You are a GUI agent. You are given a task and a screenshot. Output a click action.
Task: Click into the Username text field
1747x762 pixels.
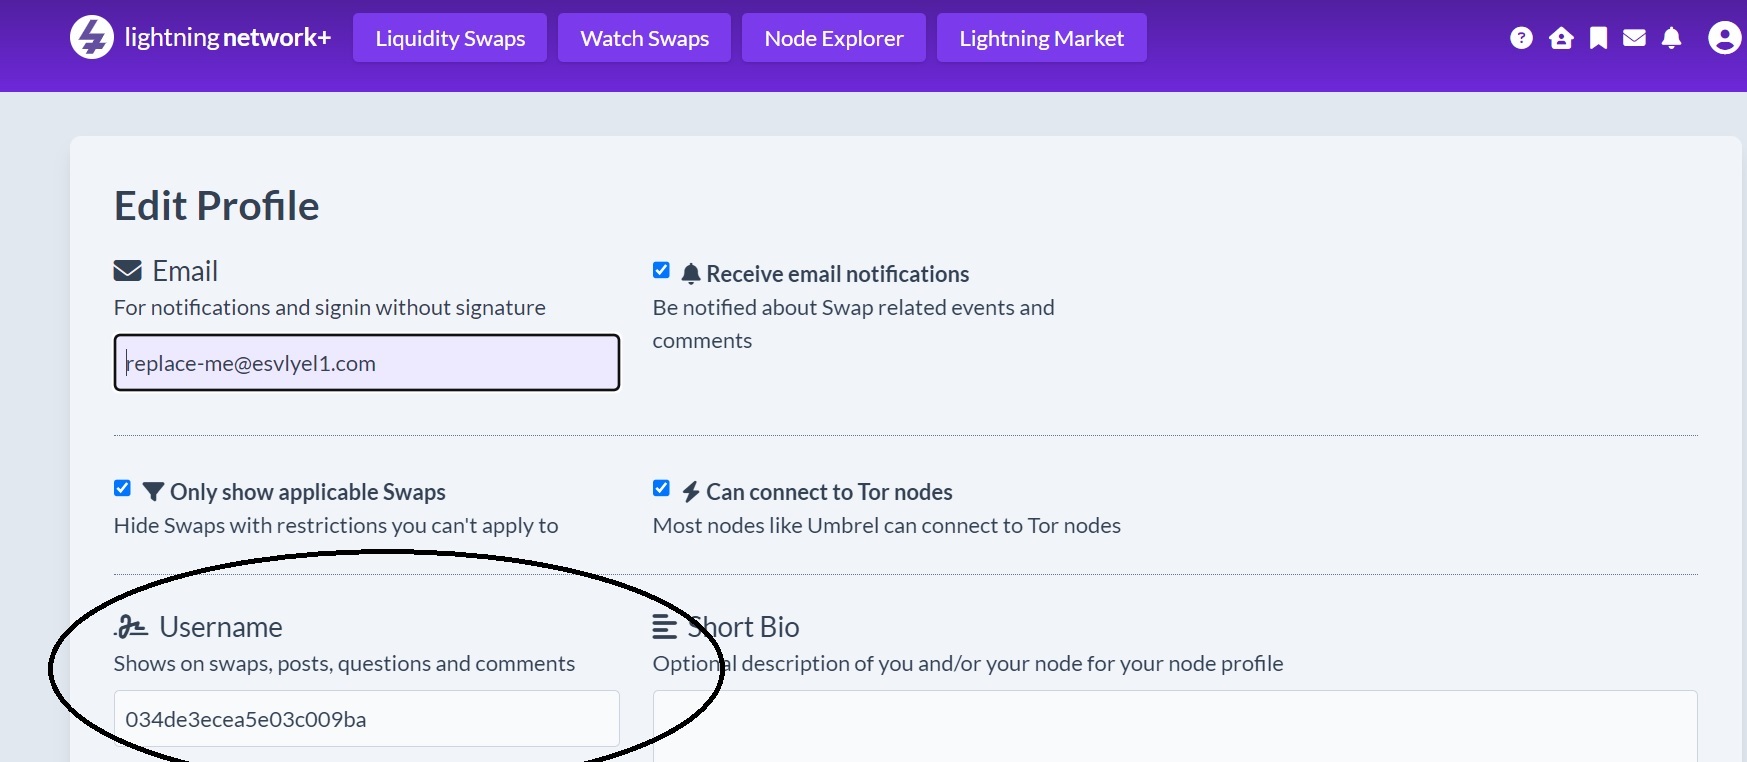point(366,719)
